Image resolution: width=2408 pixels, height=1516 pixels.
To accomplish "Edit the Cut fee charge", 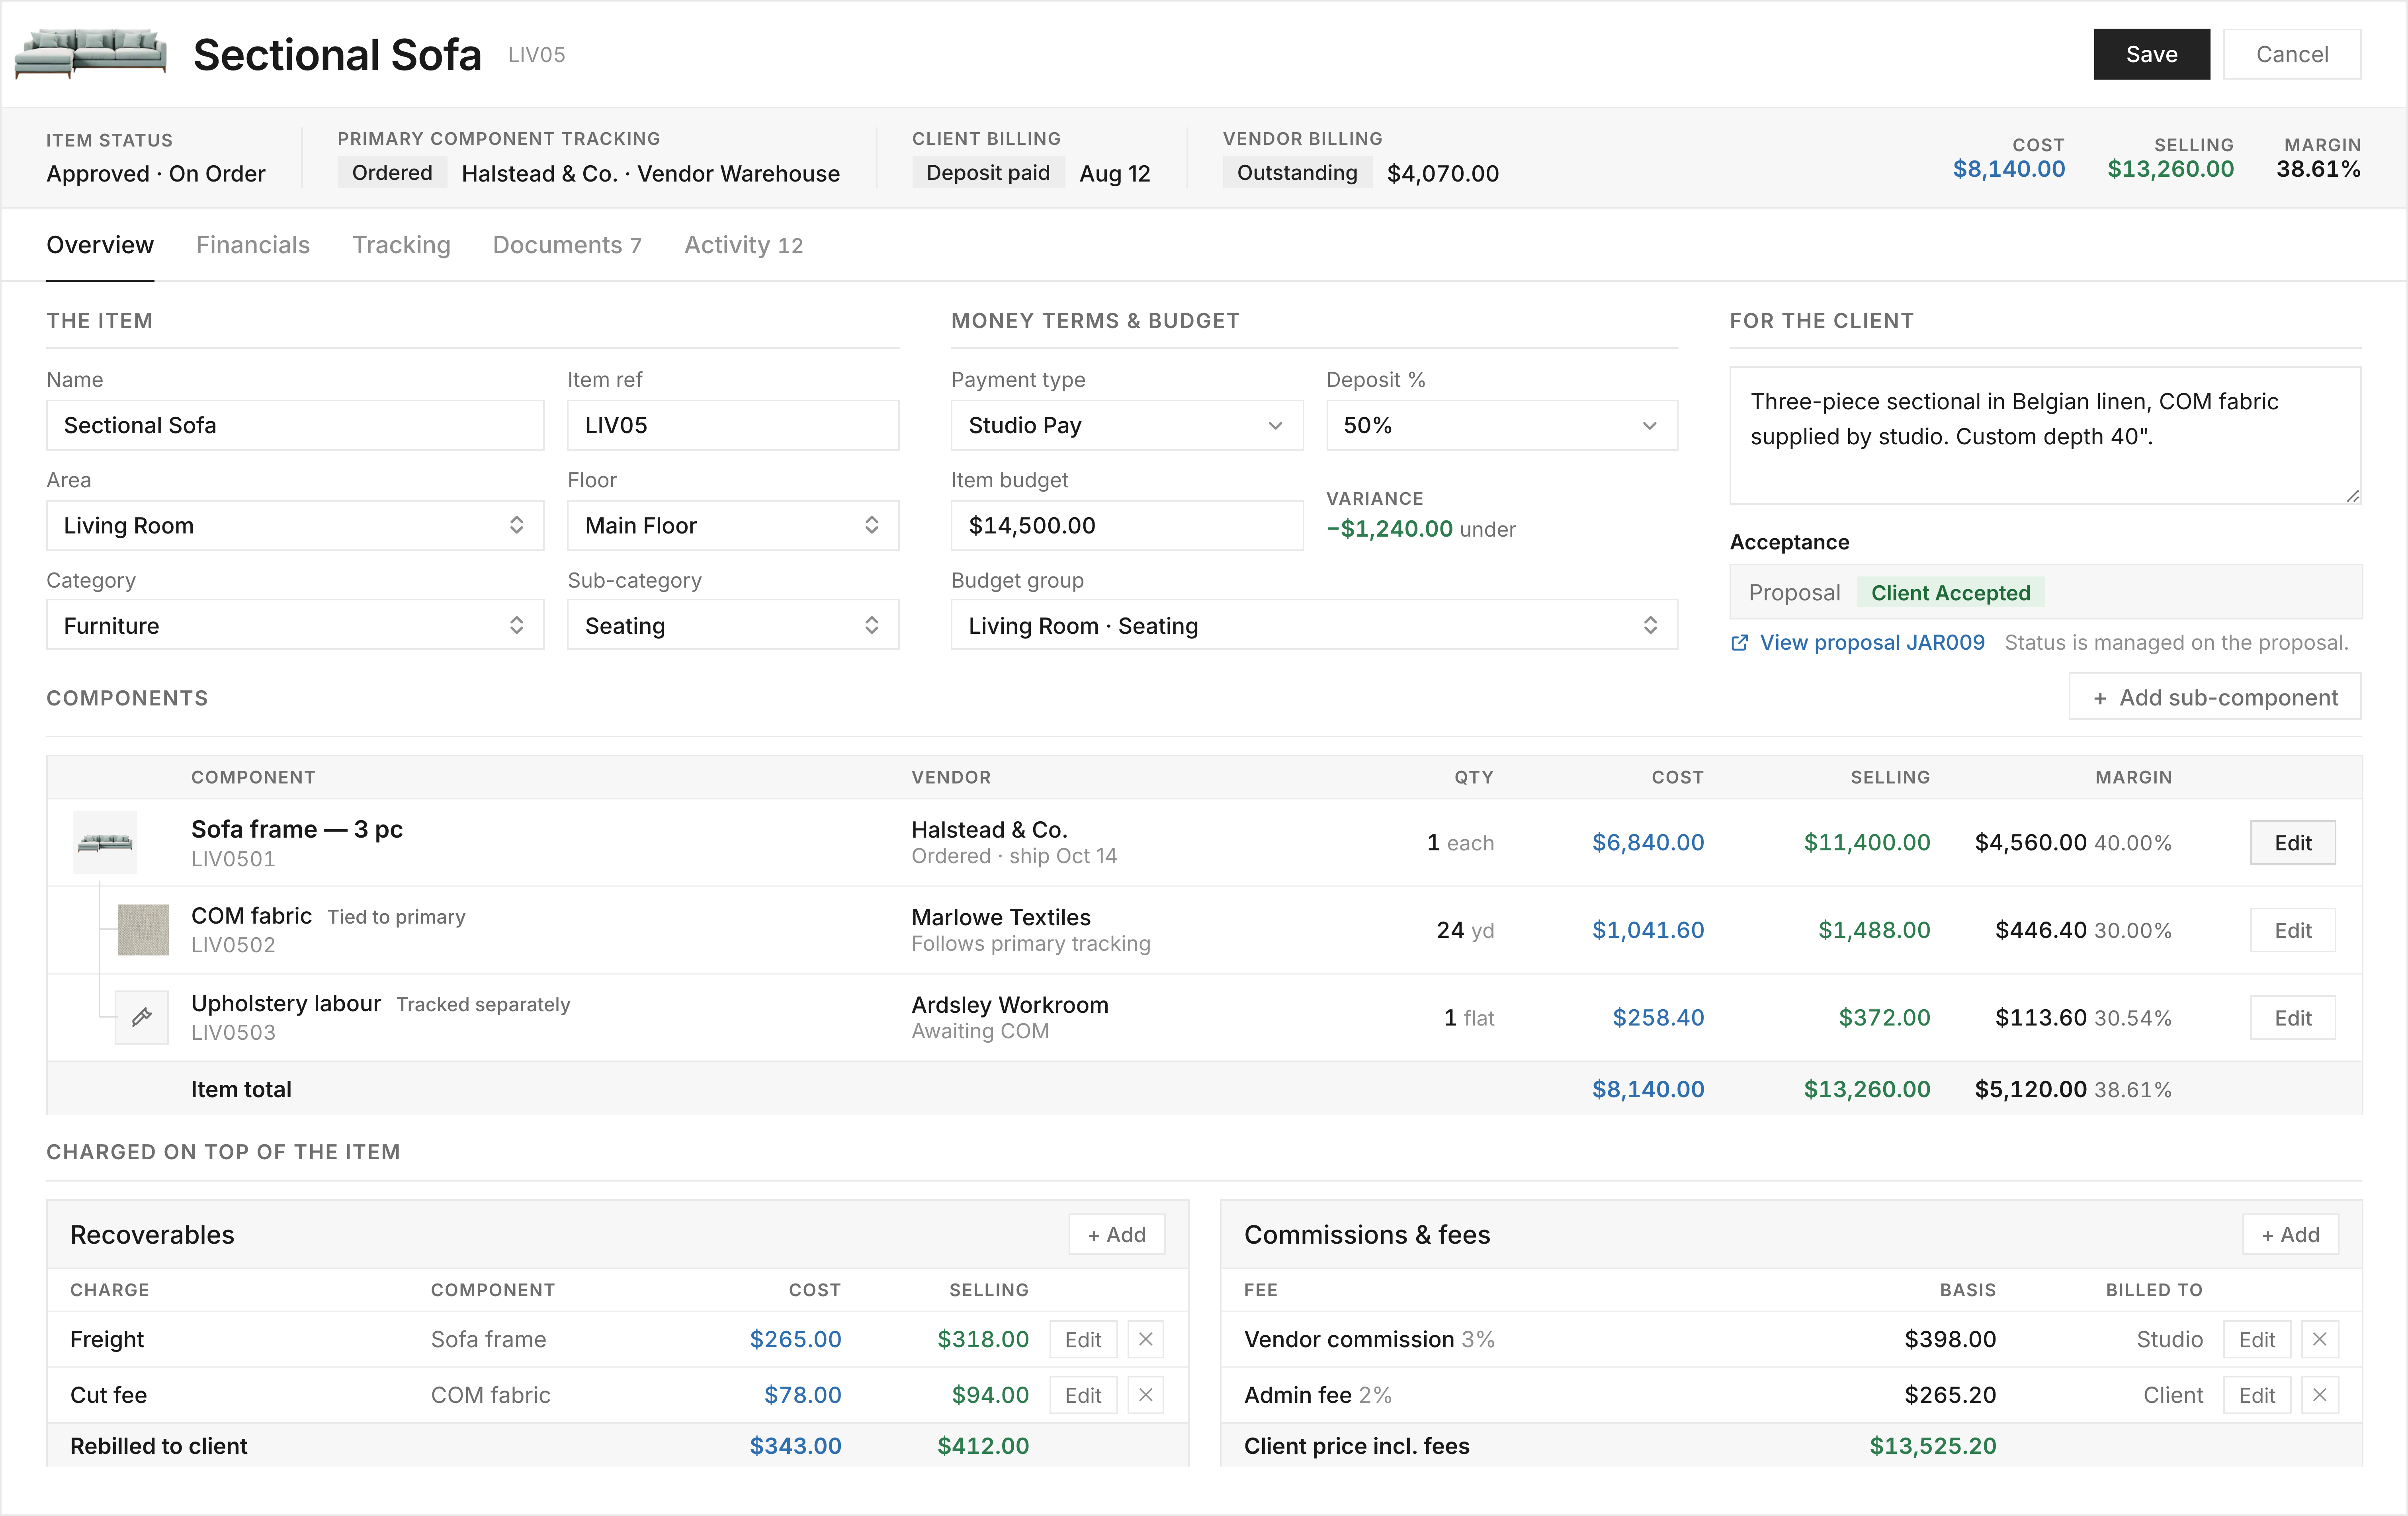I will (x=1083, y=1395).
